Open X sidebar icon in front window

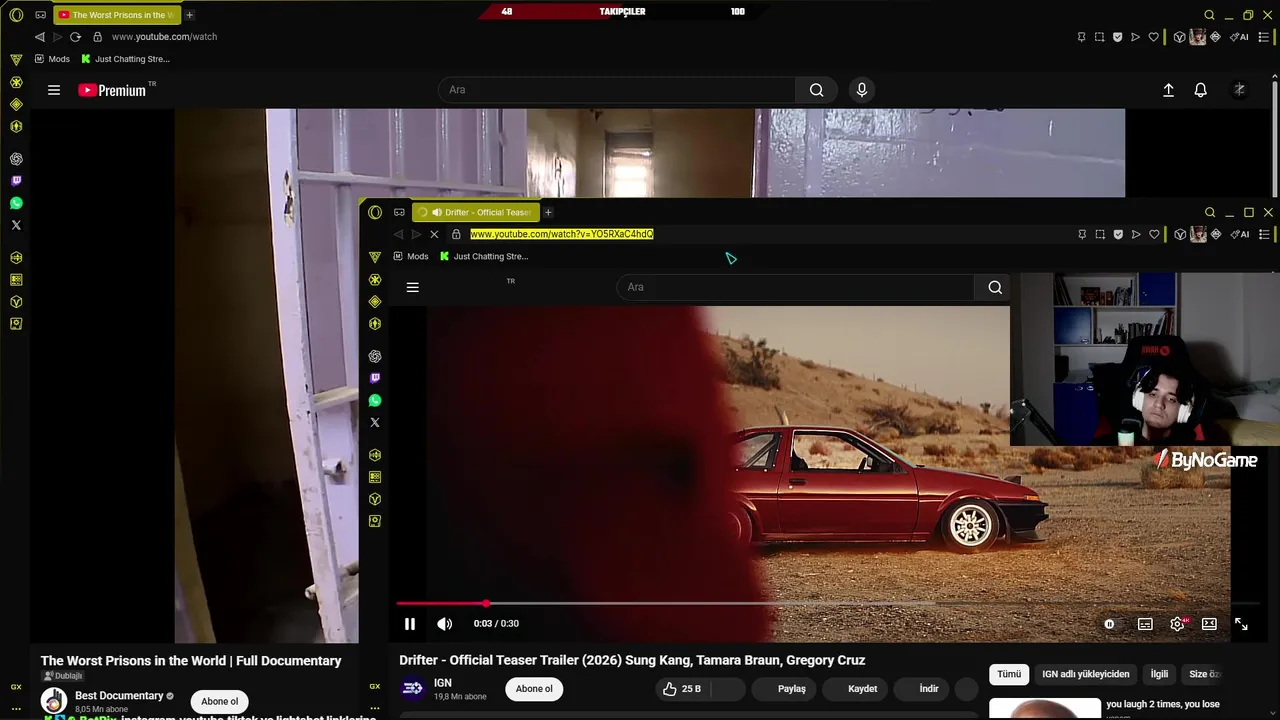coord(375,422)
